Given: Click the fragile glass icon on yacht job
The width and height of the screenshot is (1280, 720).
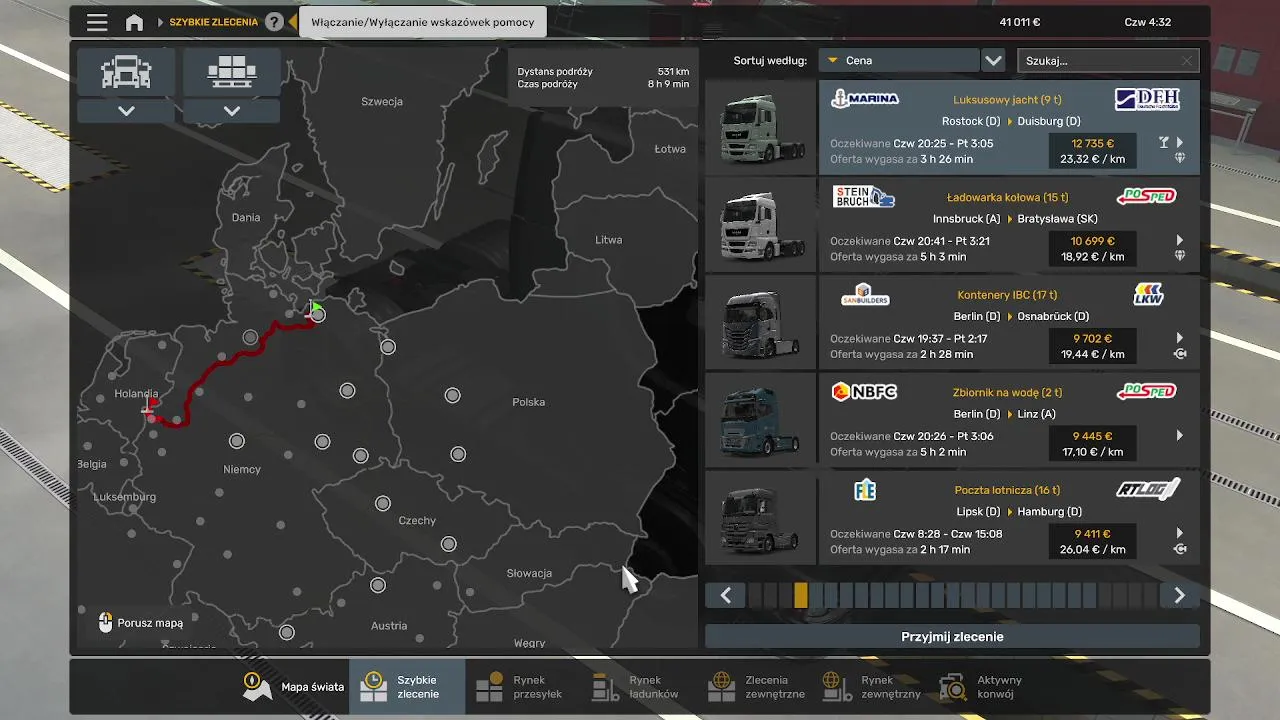Looking at the screenshot, I should pyautogui.click(x=1163, y=143).
